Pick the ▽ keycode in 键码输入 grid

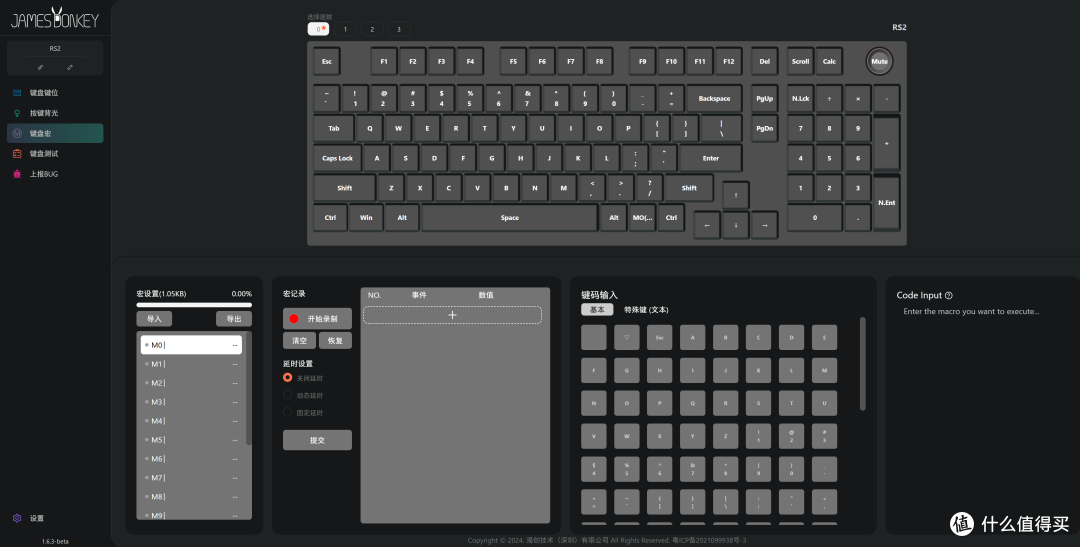pyautogui.click(x=627, y=338)
